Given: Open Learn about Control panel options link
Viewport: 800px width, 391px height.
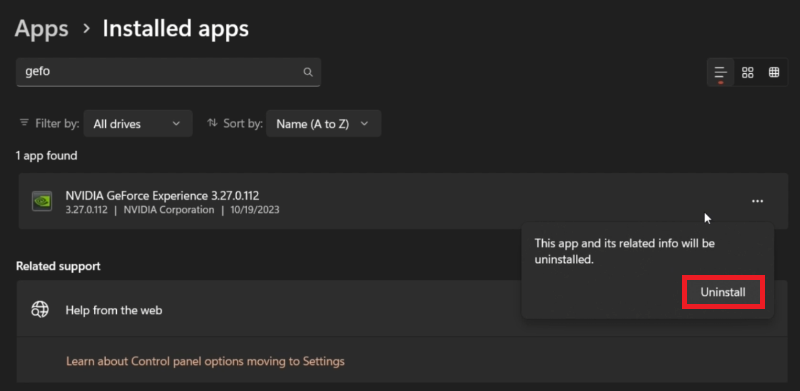Looking at the screenshot, I should (205, 361).
